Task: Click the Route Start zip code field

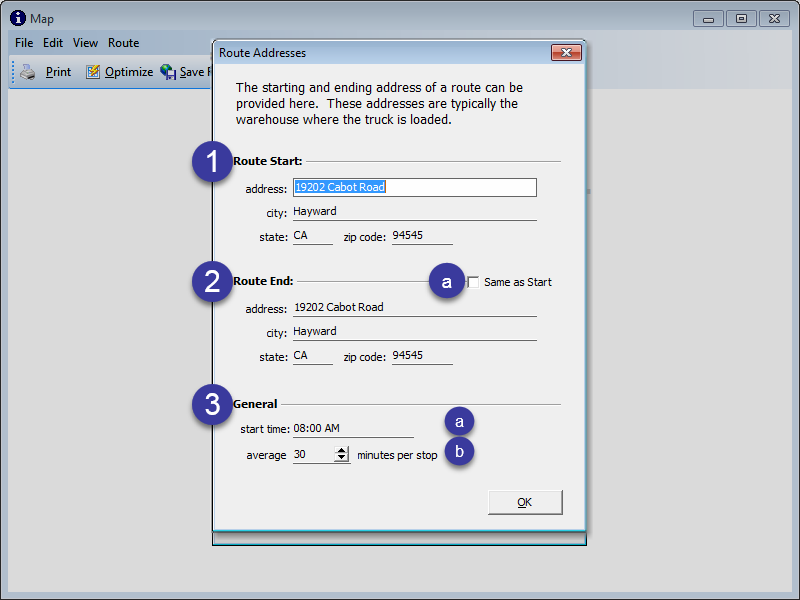Action: (422, 236)
